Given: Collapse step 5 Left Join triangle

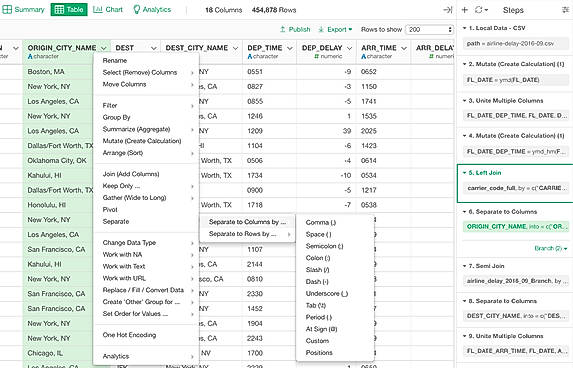Looking at the screenshot, I should [x=464, y=173].
